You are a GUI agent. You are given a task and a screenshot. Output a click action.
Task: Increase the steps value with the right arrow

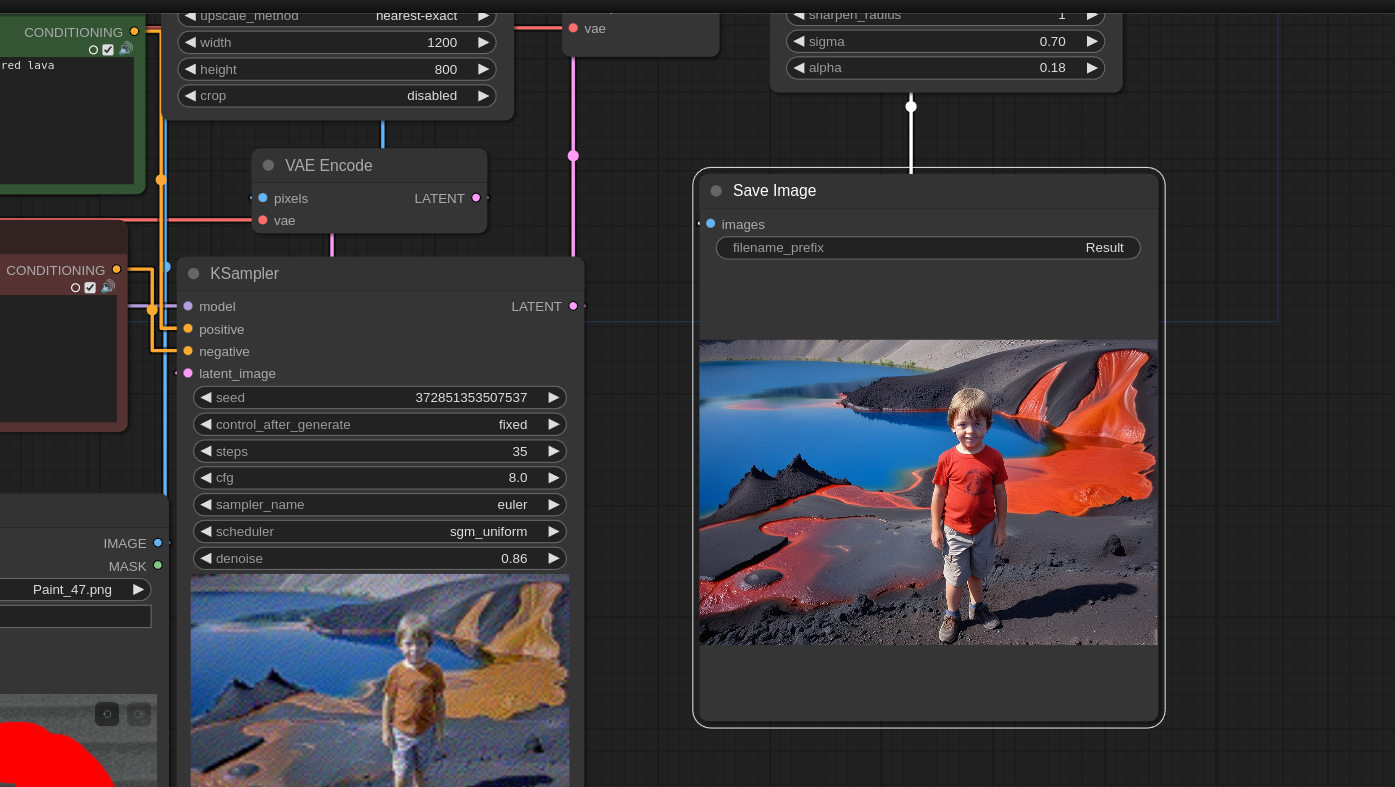(553, 451)
